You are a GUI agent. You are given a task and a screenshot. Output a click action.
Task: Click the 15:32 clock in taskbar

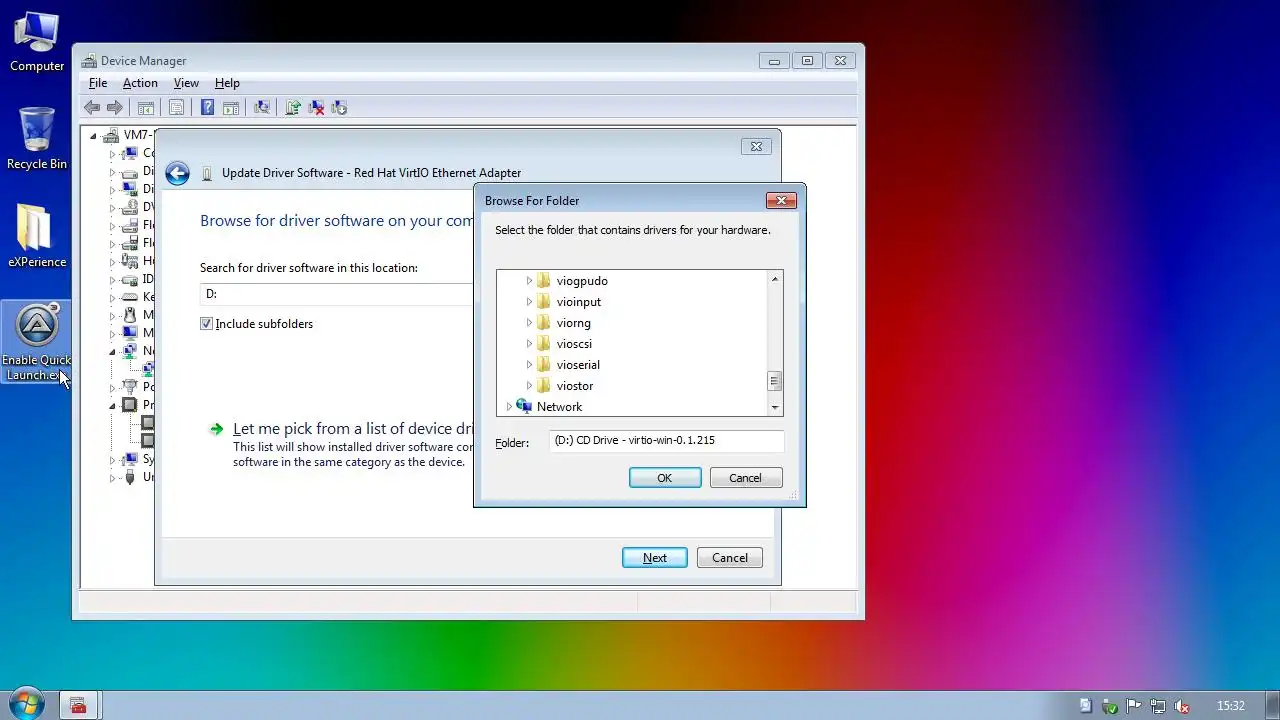1231,706
